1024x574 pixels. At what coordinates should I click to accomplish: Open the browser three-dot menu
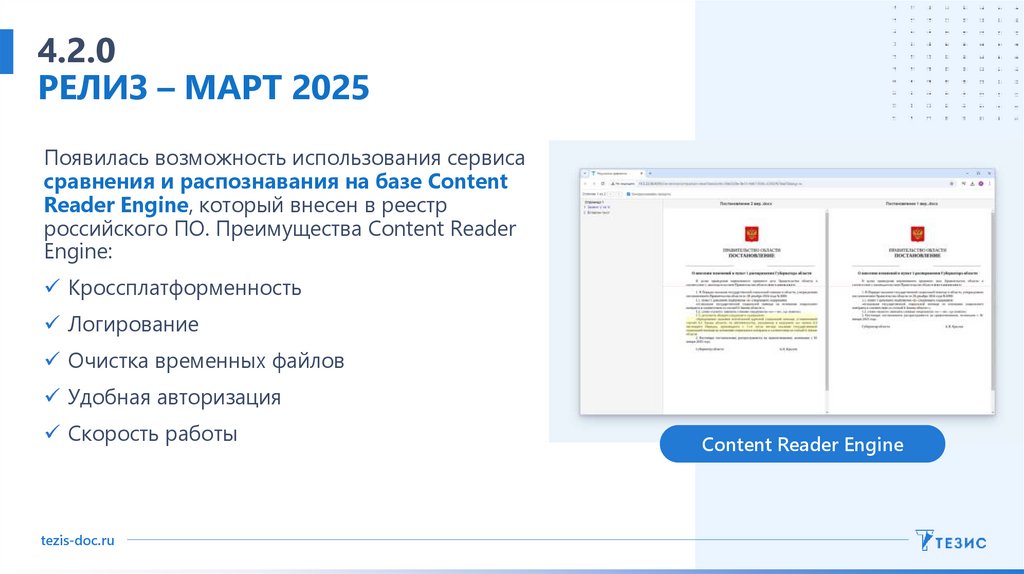click(x=989, y=183)
